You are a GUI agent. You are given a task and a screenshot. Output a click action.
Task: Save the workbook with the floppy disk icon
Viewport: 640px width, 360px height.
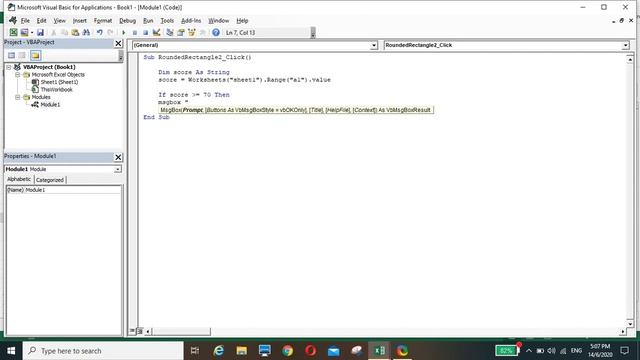[40, 32]
